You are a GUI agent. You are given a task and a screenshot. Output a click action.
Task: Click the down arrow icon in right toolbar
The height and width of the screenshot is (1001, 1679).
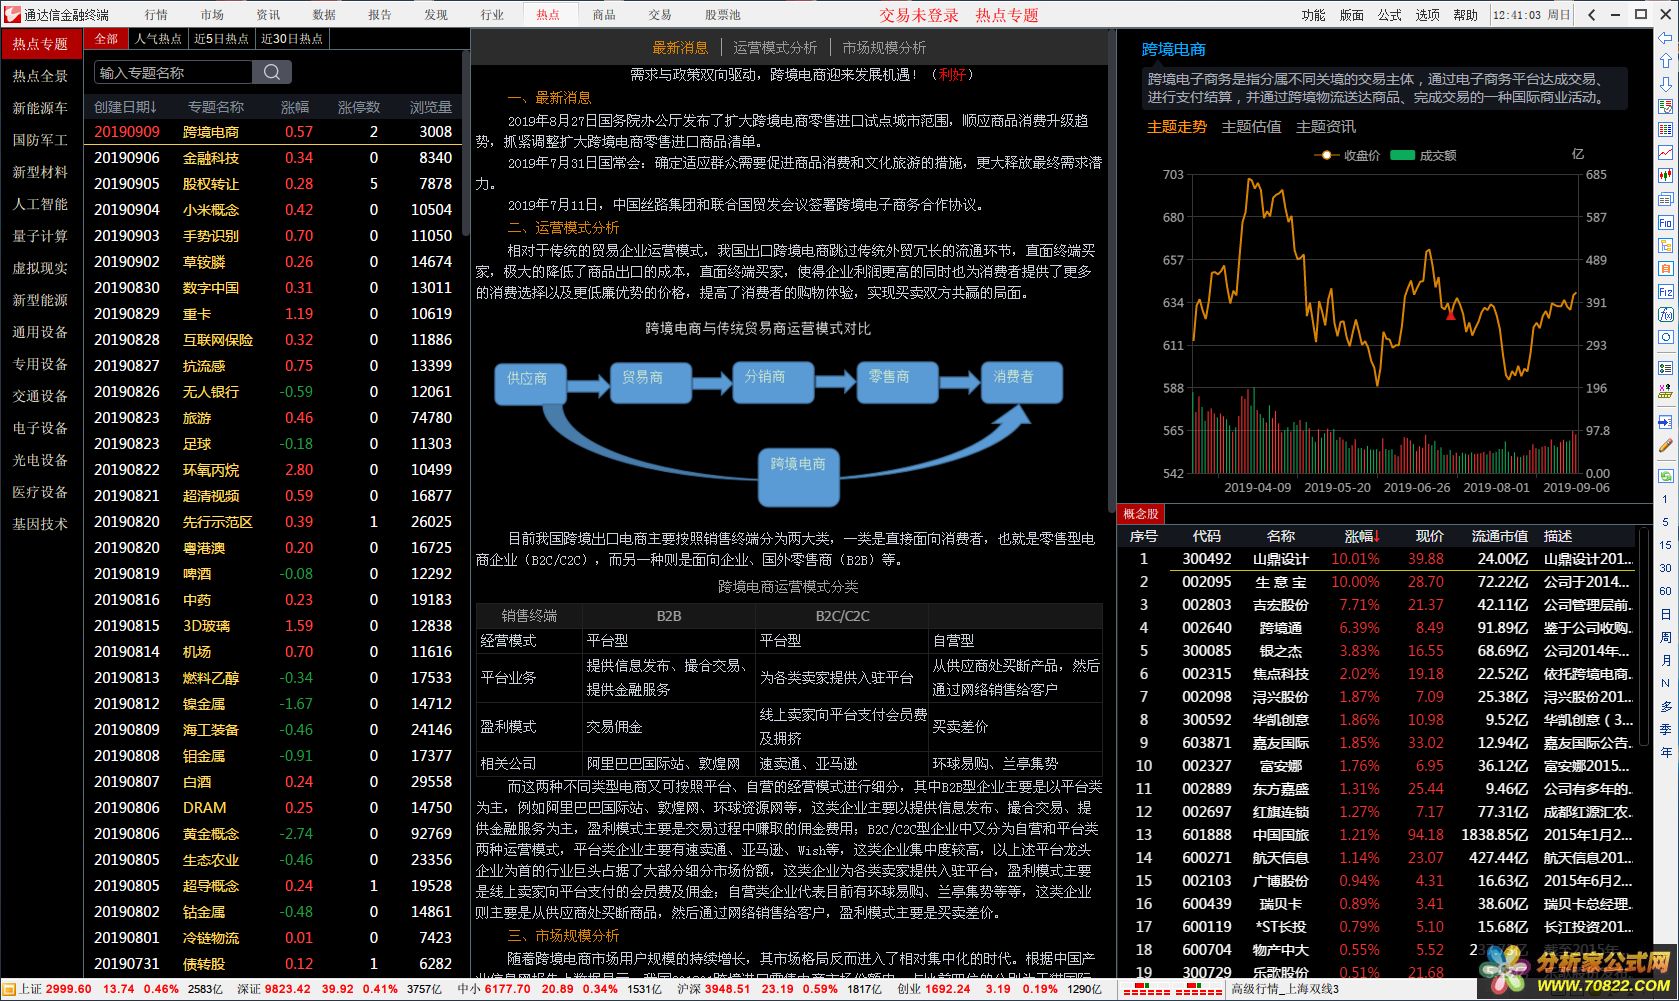tap(1665, 84)
